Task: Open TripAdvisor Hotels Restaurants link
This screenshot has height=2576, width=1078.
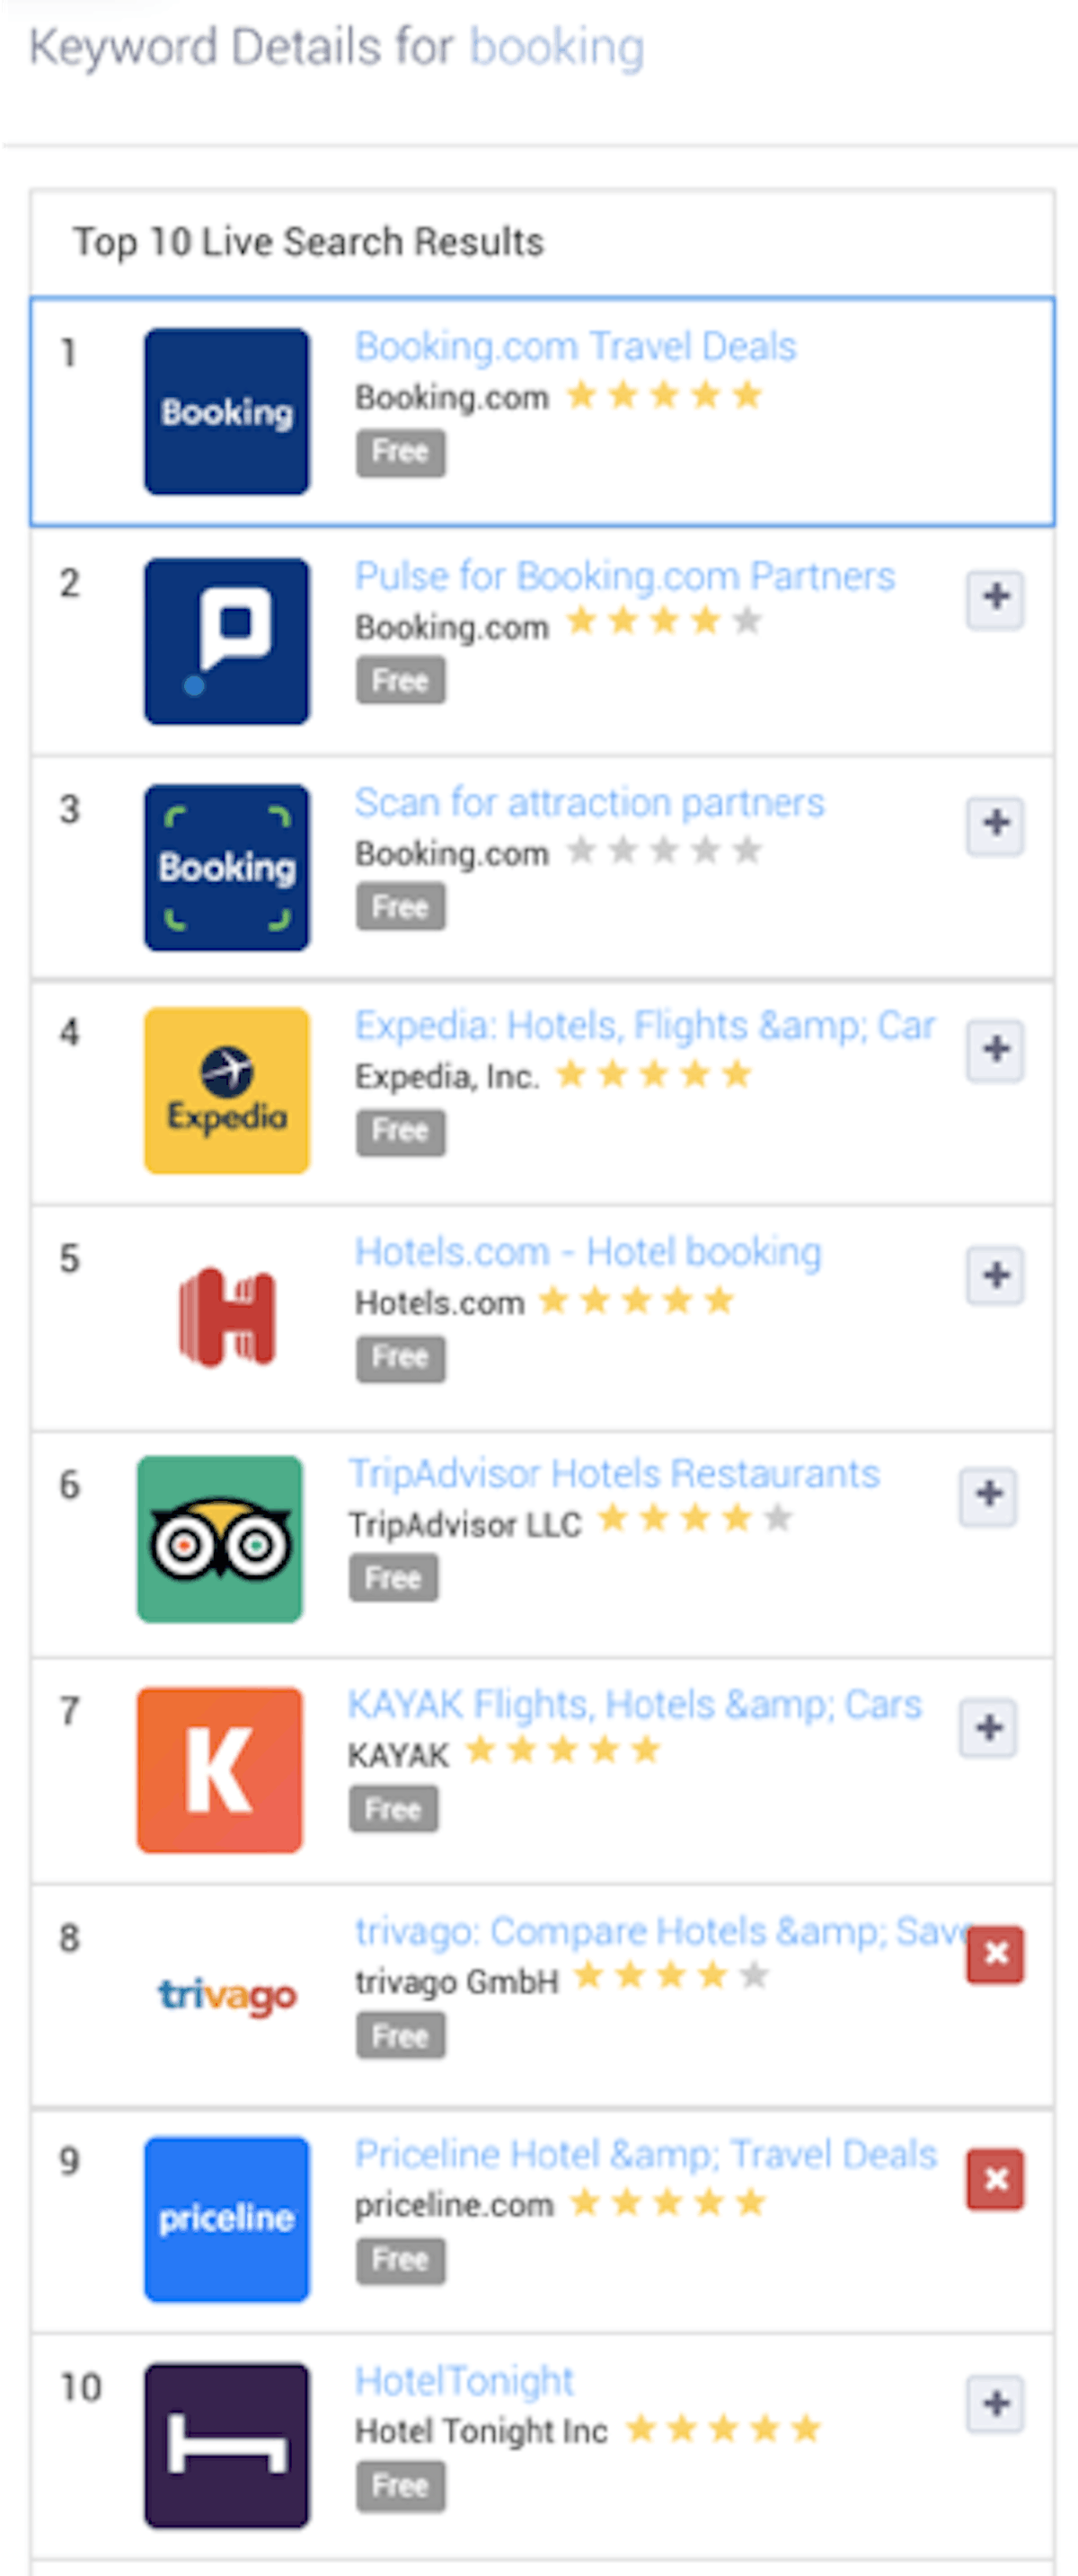Action: pyautogui.click(x=614, y=1474)
